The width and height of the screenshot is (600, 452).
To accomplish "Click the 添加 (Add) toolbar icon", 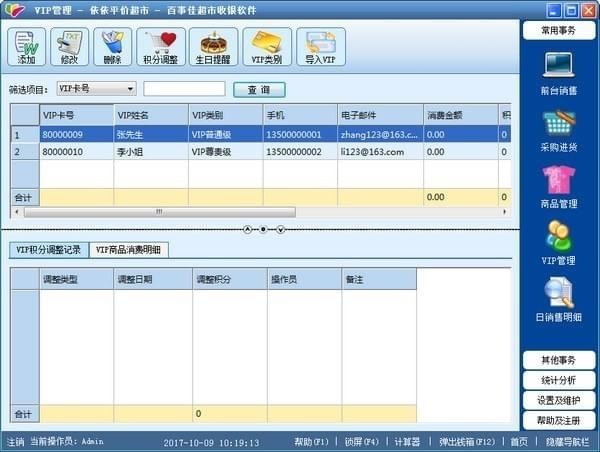I will [26, 47].
